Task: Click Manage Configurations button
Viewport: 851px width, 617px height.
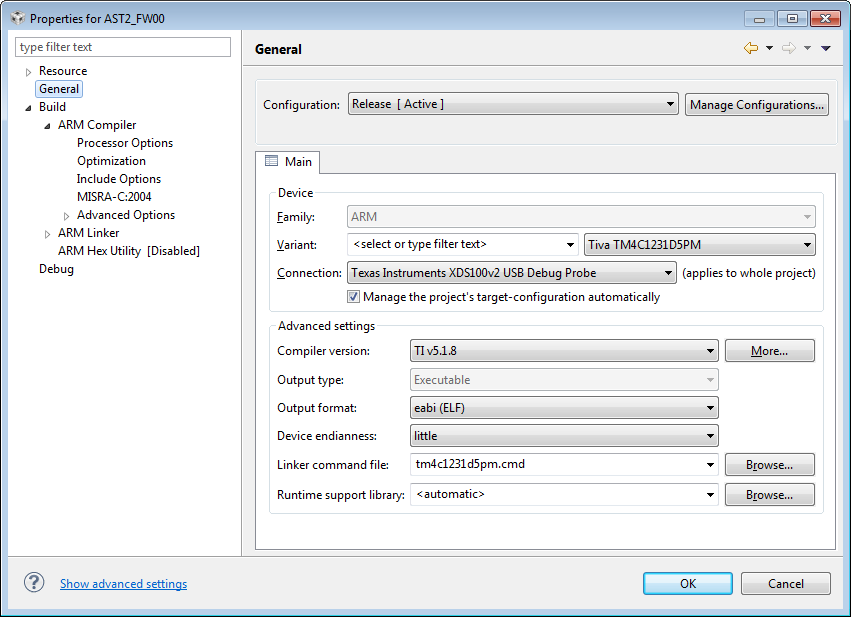Action: [x=757, y=104]
